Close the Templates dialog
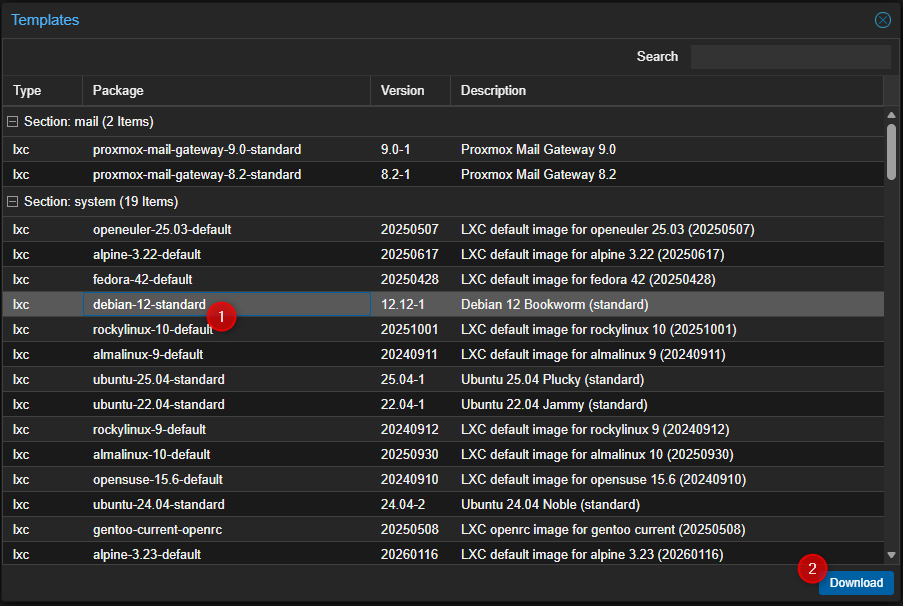The width and height of the screenshot is (903, 606). (x=882, y=19)
